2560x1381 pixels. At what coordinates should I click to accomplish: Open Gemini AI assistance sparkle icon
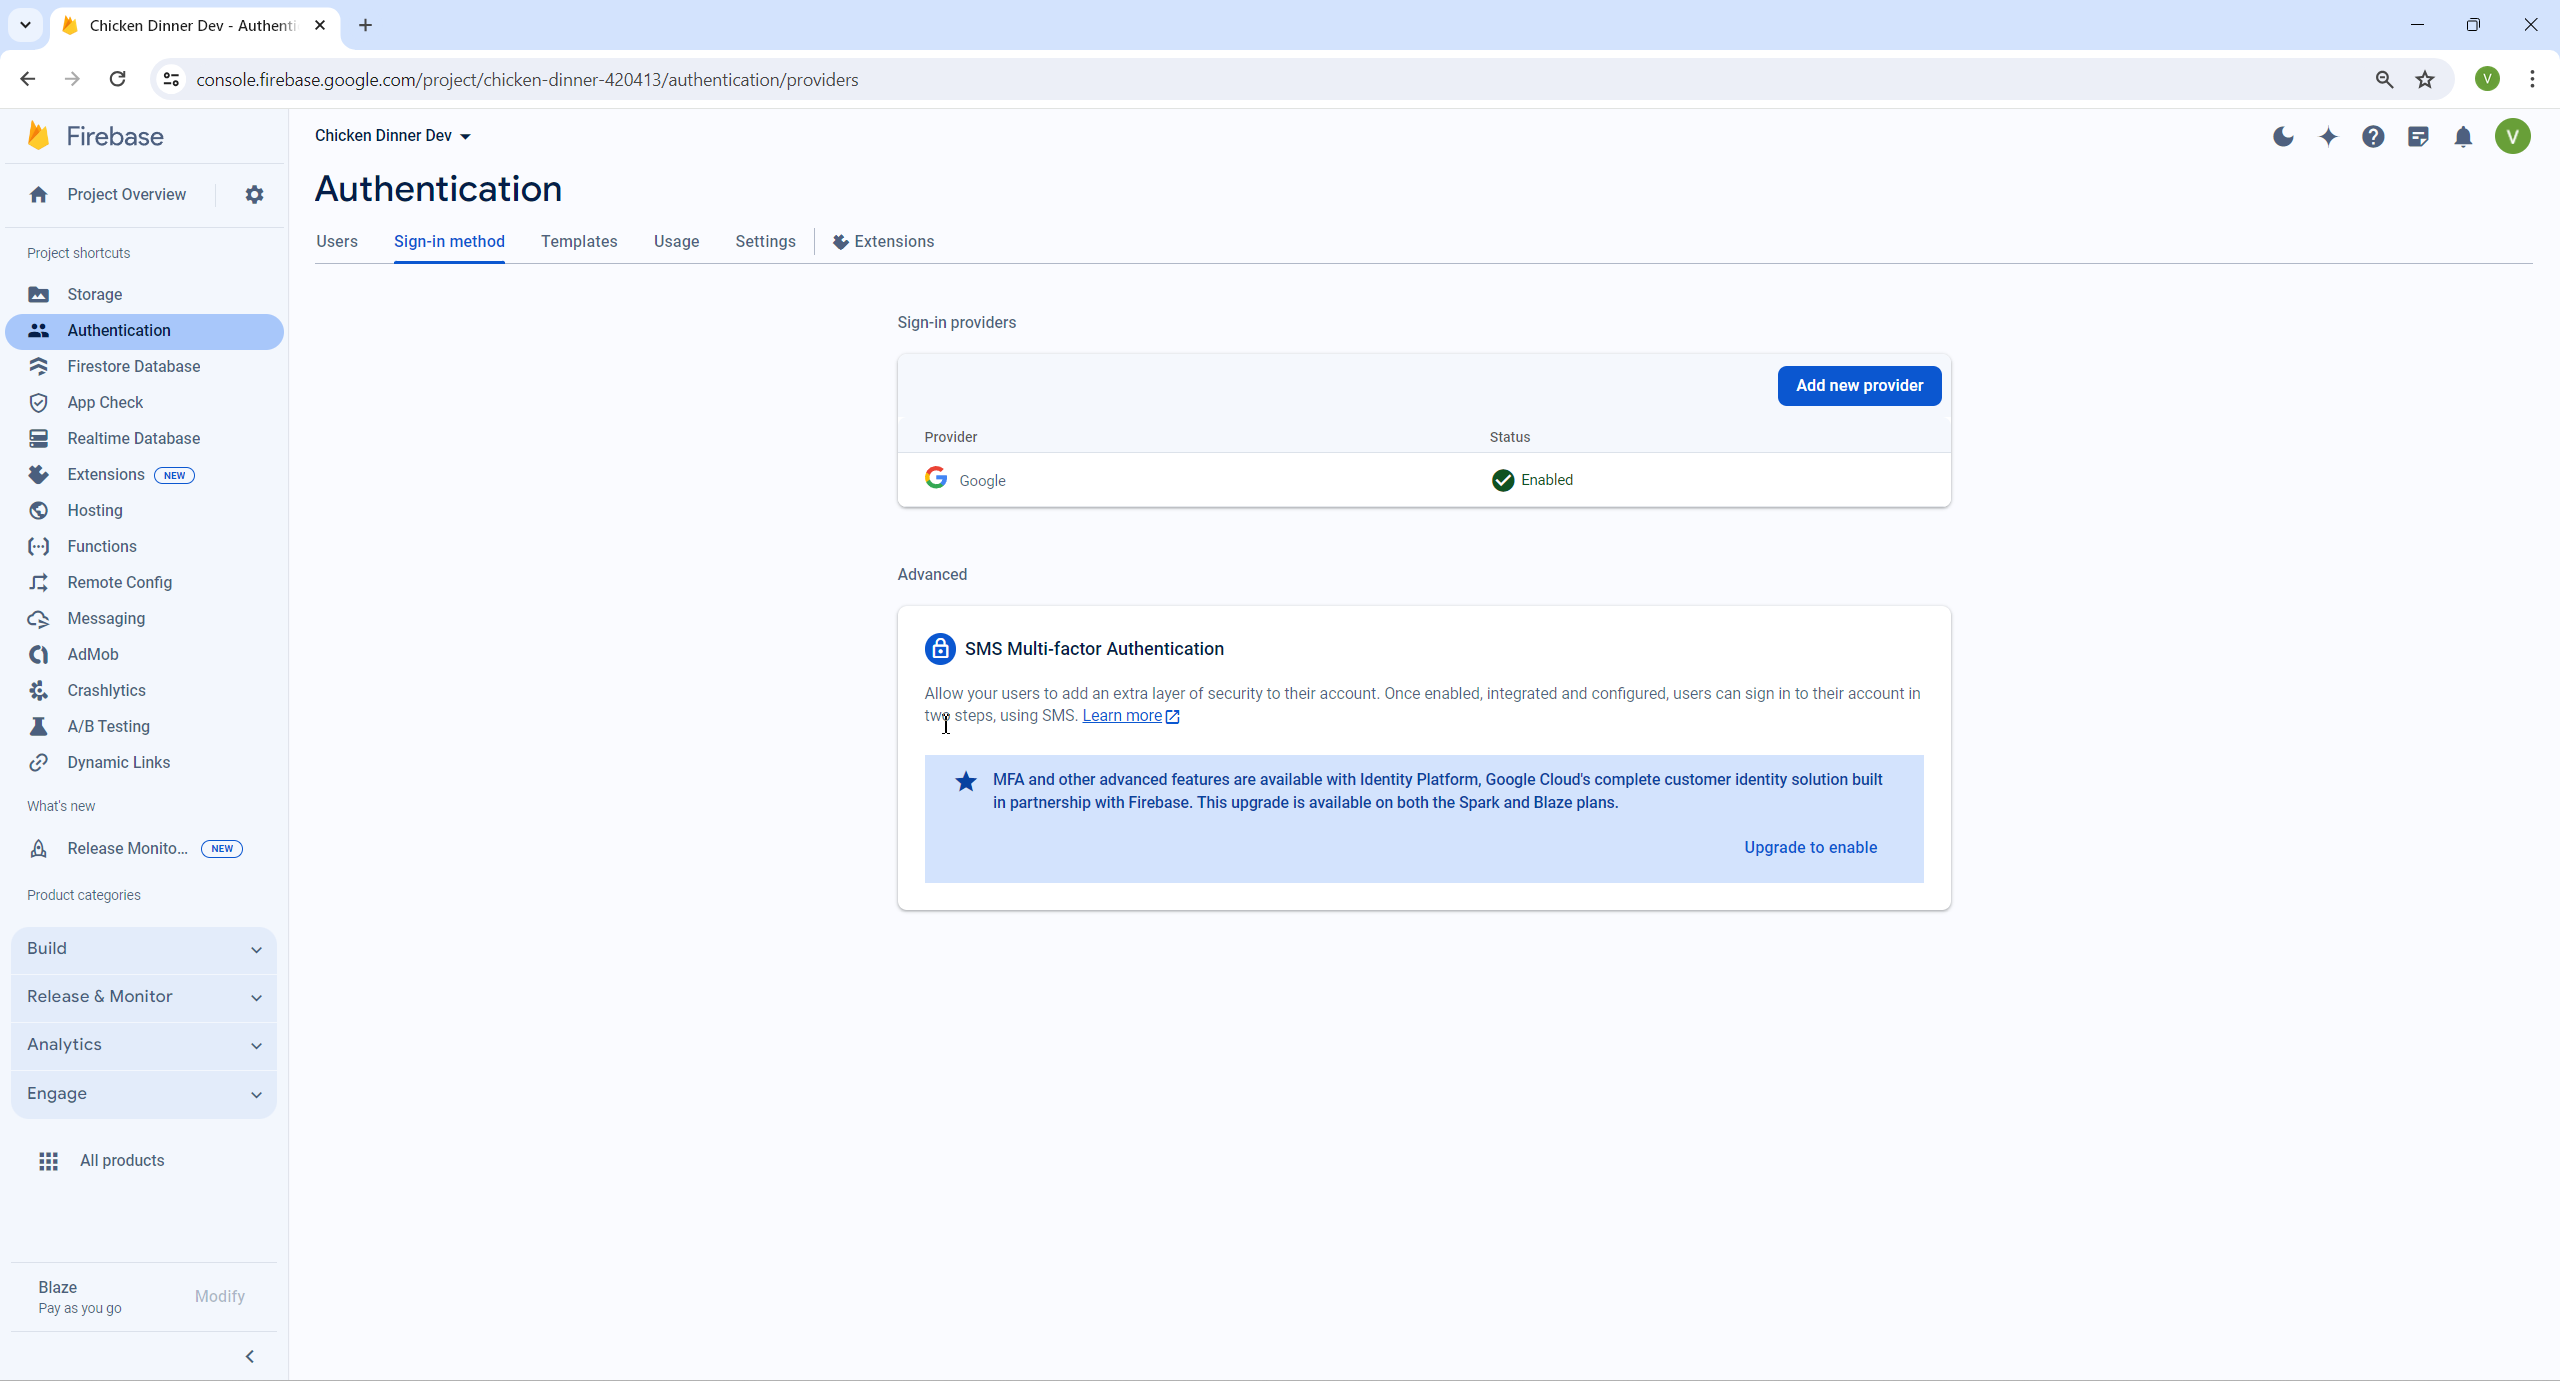tap(2328, 137)
